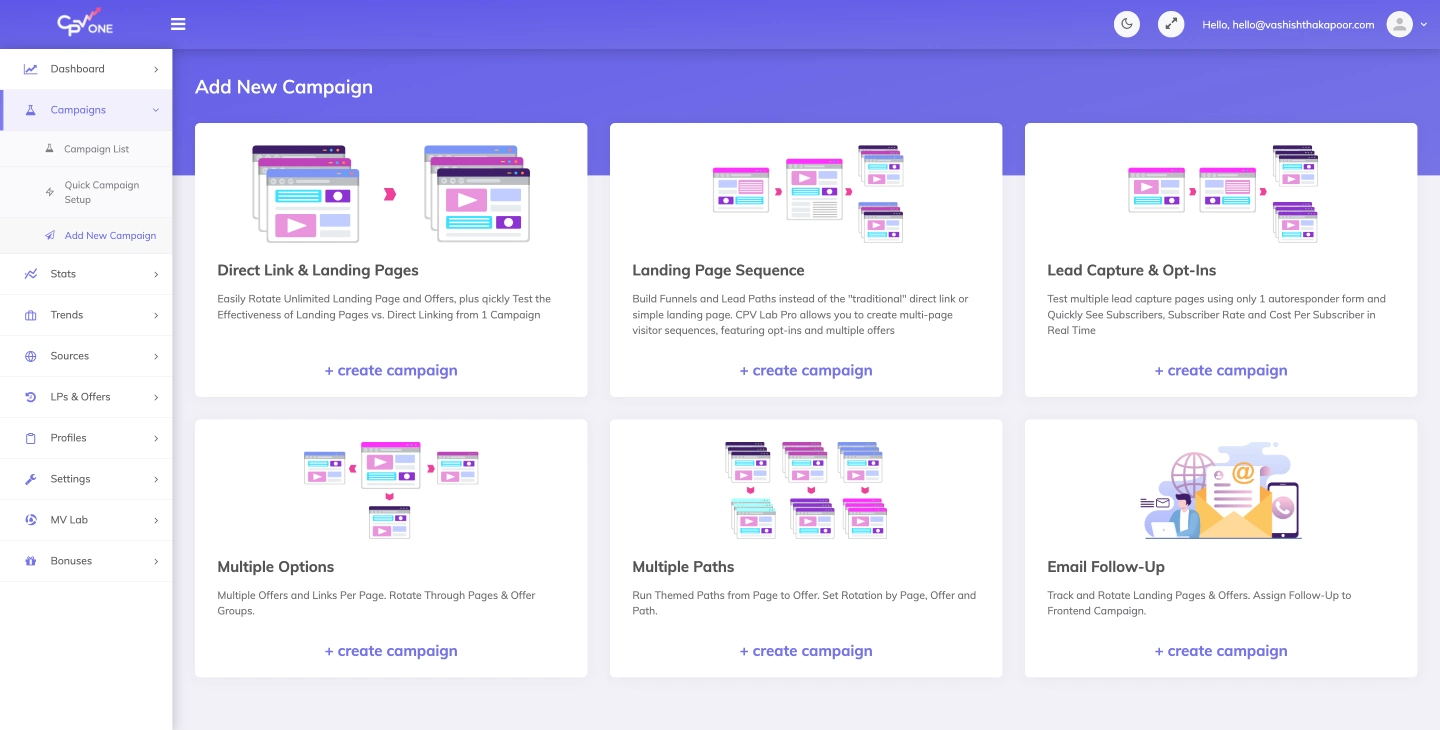1440x730 pixels.
Task: Expand the Trends menu chevron
Action: coord(156,315)
